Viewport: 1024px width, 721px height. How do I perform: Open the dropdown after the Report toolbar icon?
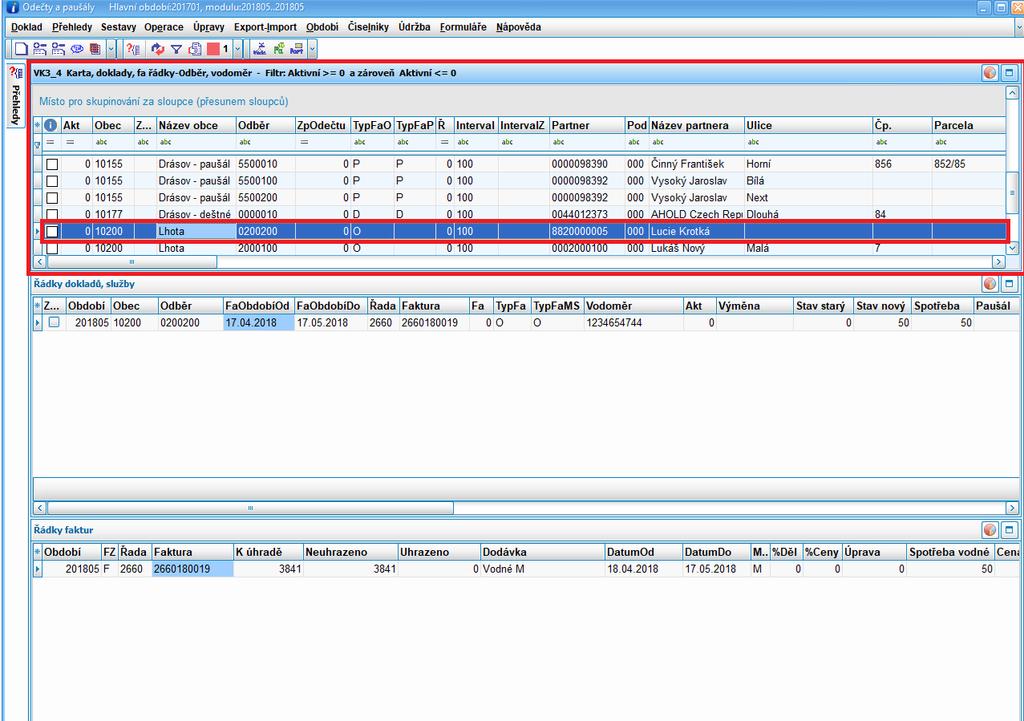point(313,49)
